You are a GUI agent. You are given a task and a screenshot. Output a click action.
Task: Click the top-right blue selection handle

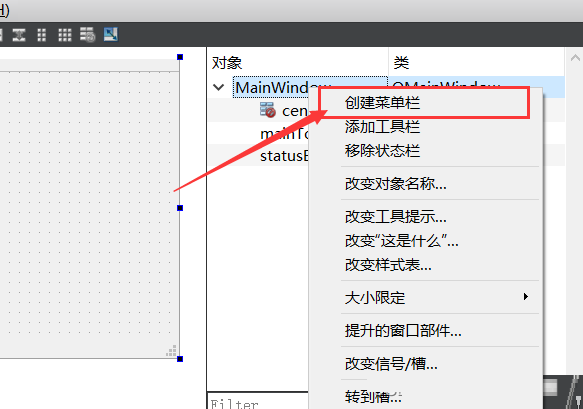pos(180,57)
